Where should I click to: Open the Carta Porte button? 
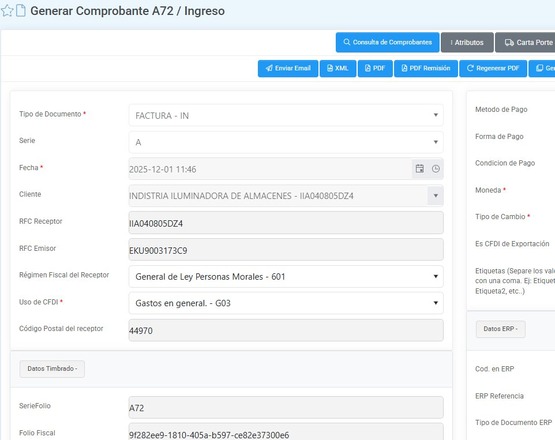coord(525,42)
